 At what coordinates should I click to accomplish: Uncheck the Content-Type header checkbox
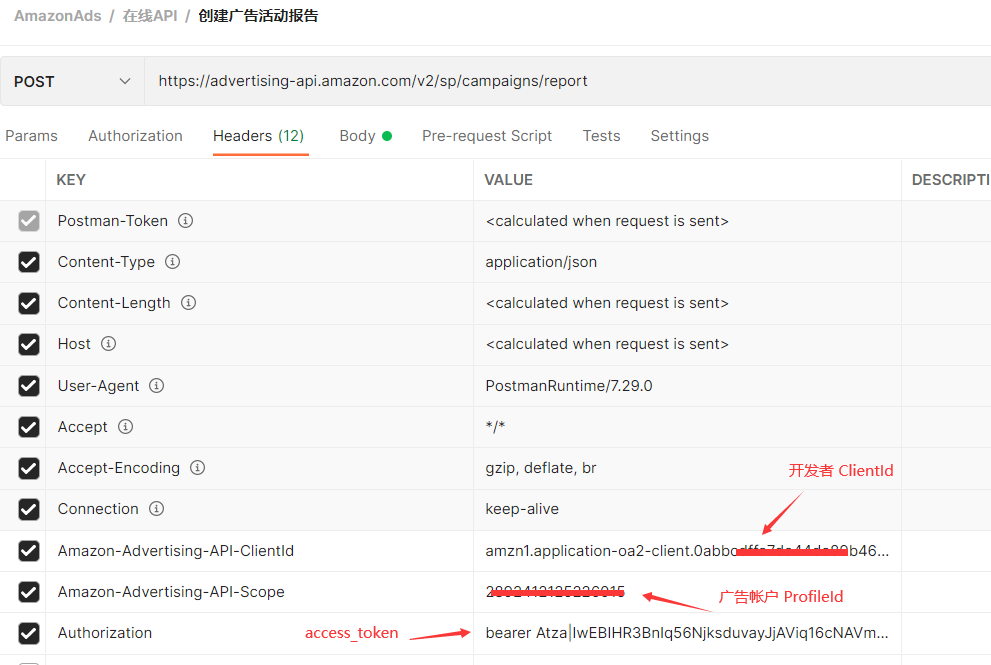tap(29, 262)
